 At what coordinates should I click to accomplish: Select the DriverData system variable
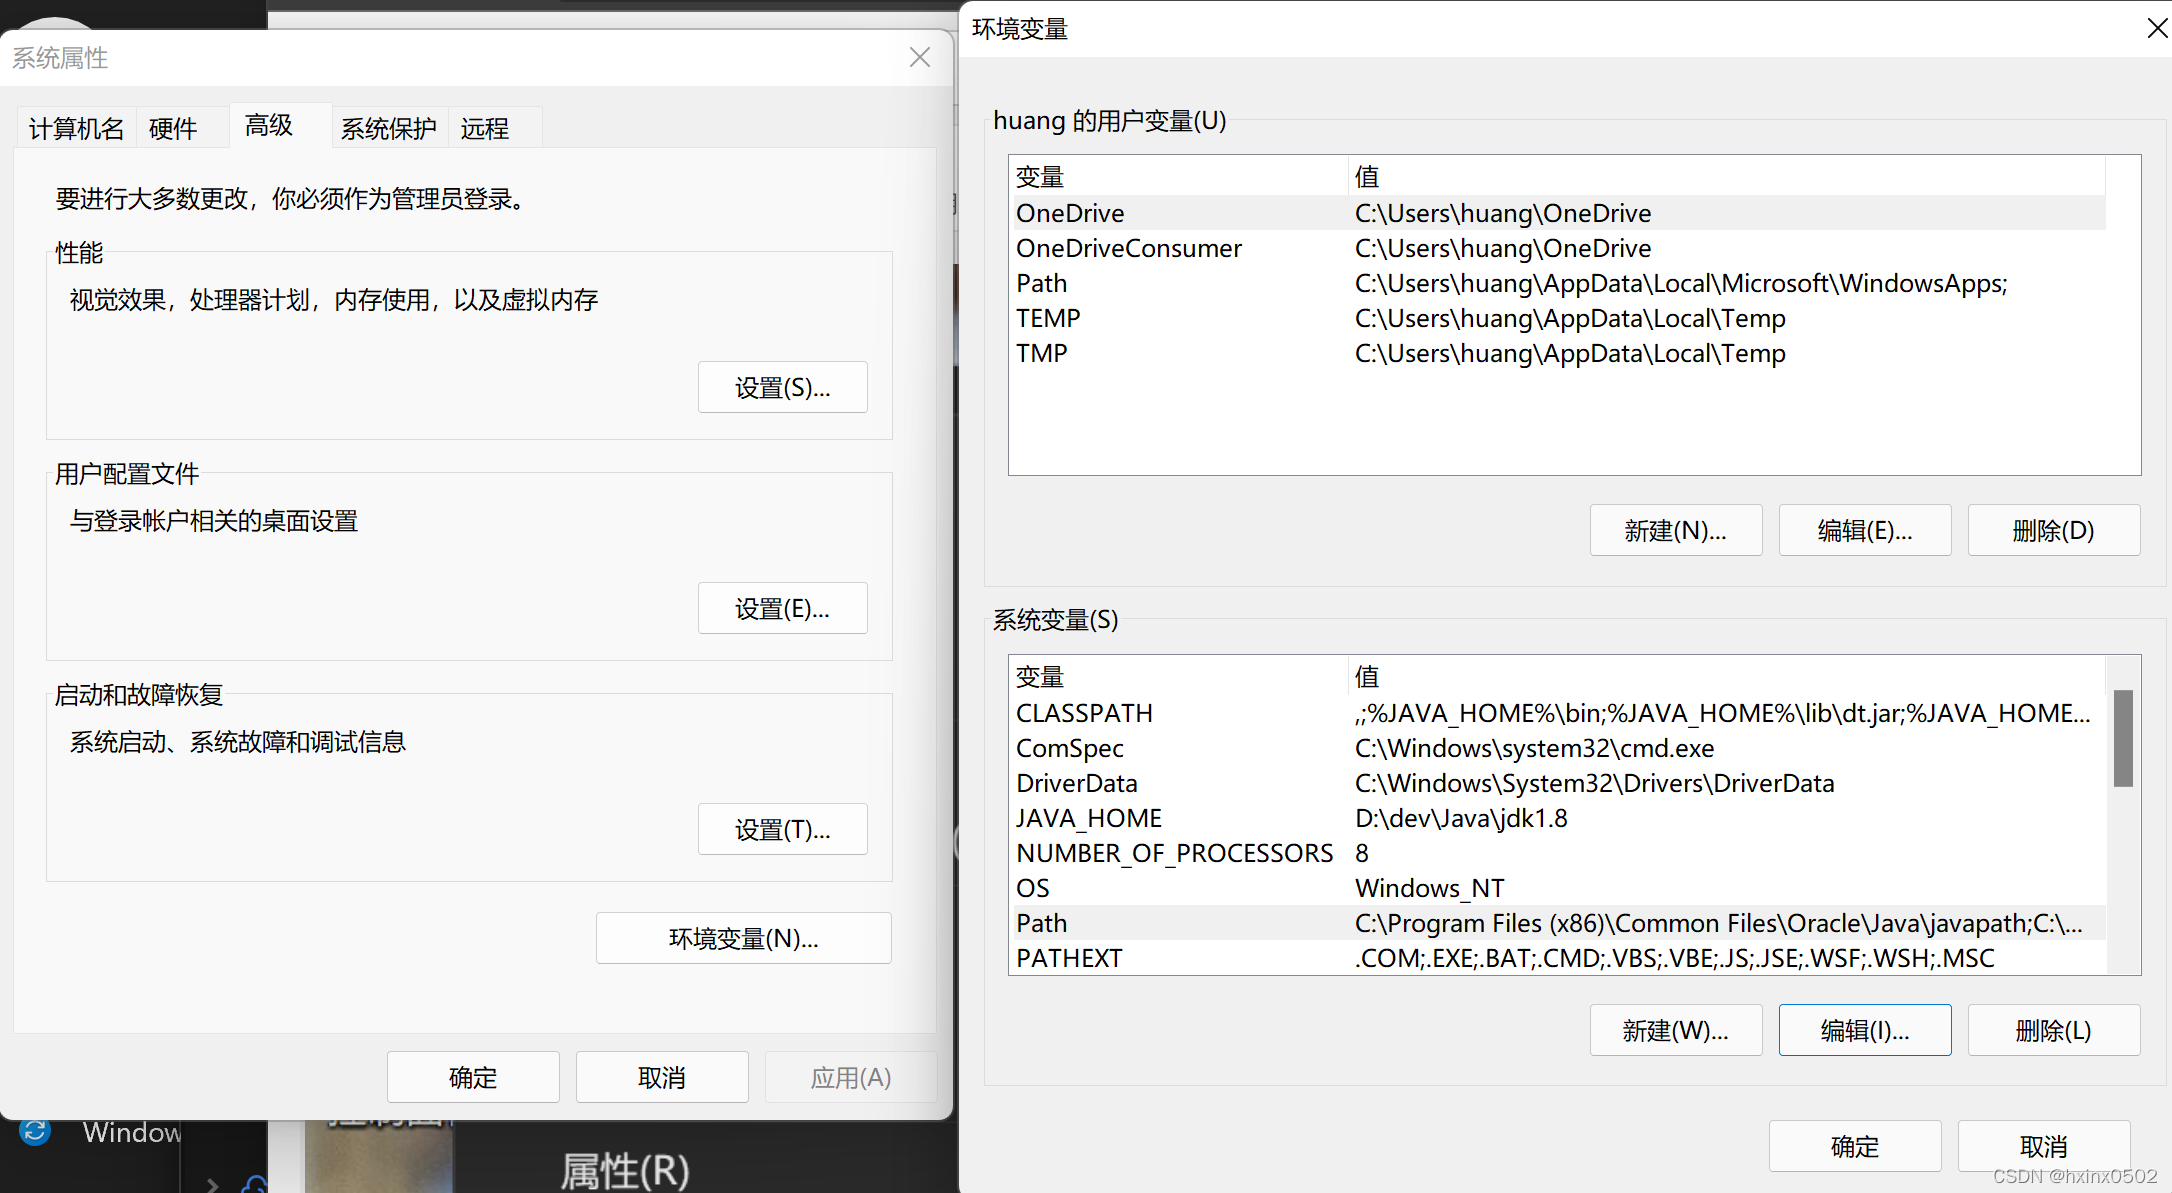tap(1558, 783)
